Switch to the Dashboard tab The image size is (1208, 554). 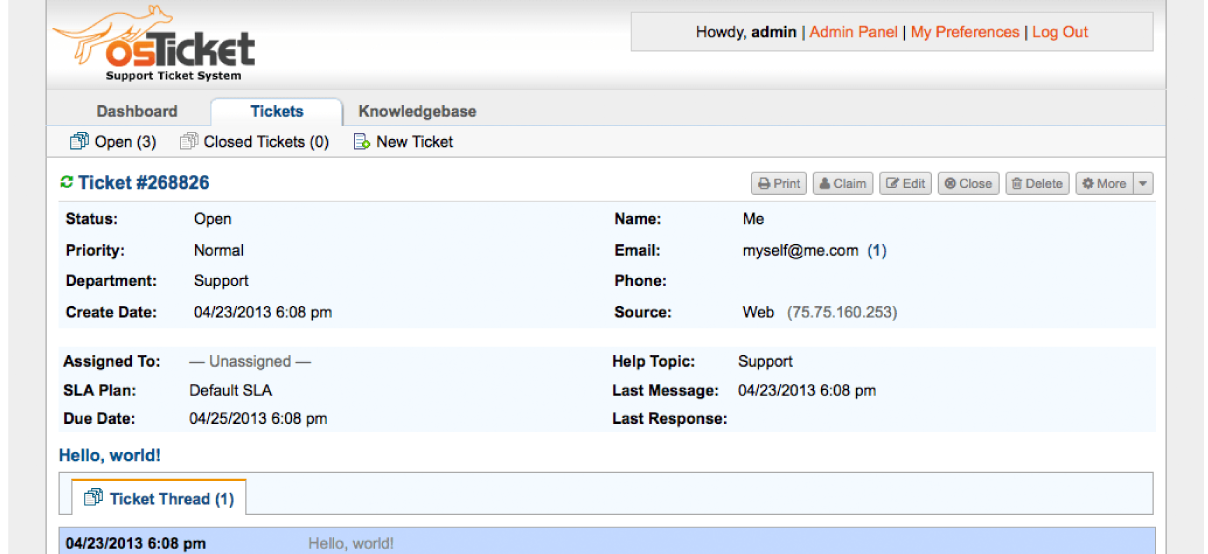tap(137, 111)
